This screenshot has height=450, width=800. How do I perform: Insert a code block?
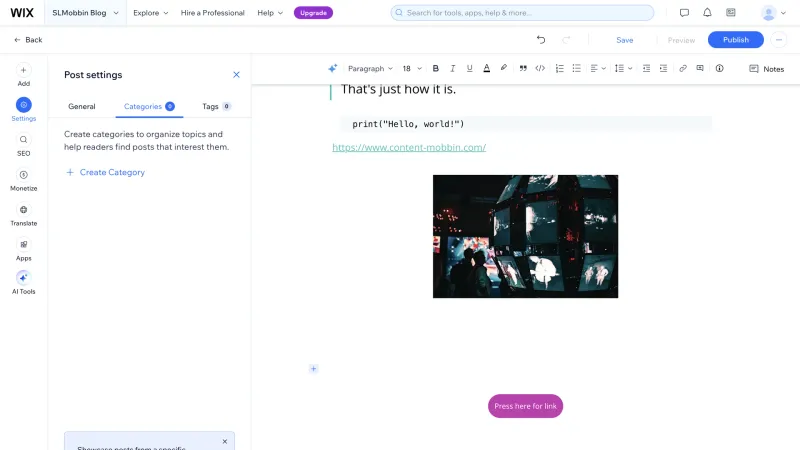[x=540, y=68]
